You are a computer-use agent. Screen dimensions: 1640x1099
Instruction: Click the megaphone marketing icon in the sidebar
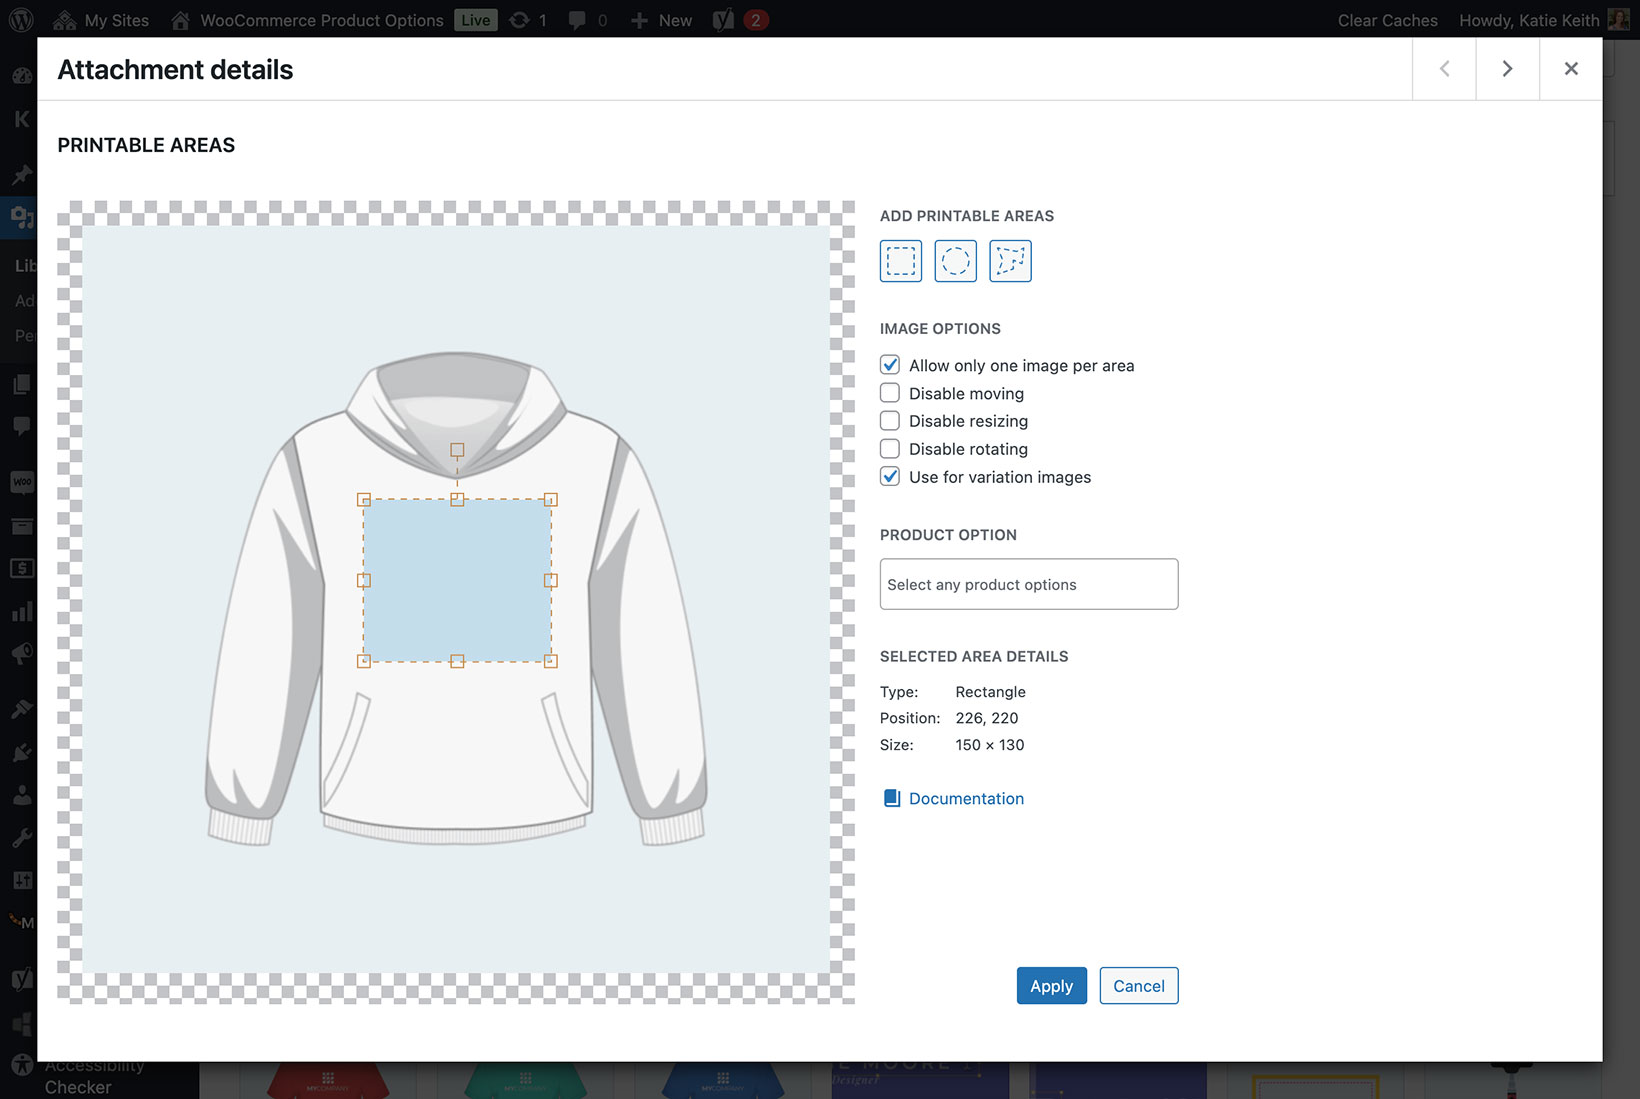20,653
